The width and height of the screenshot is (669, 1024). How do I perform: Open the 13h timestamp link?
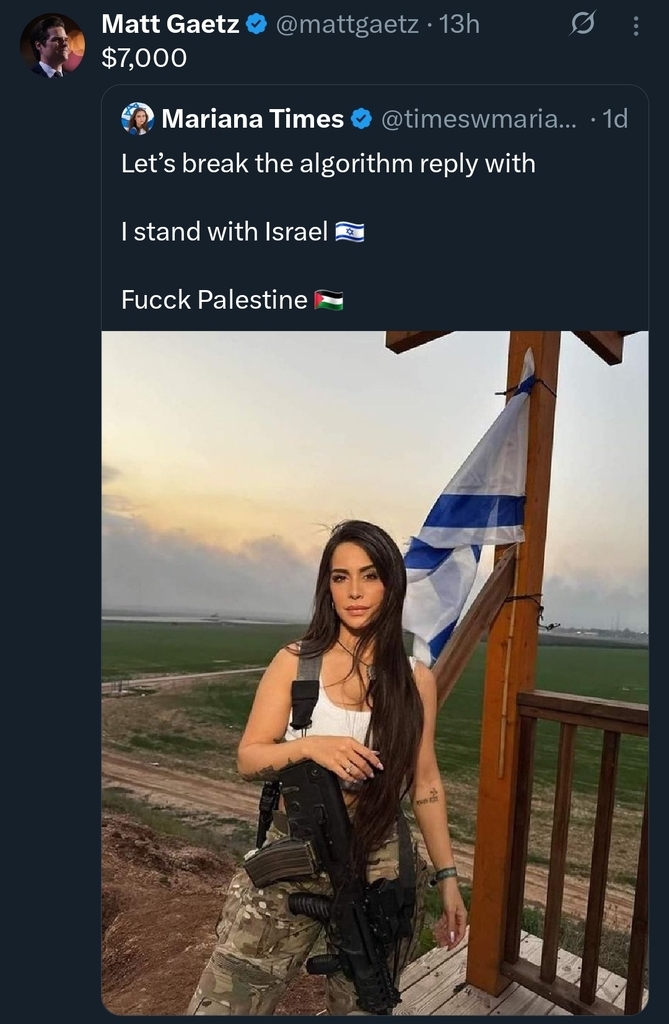click(x=459, y=25)
